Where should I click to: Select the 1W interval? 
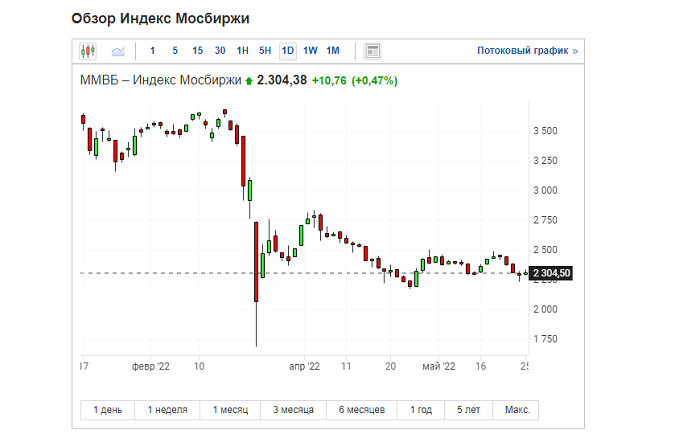(x=310, y=51)
